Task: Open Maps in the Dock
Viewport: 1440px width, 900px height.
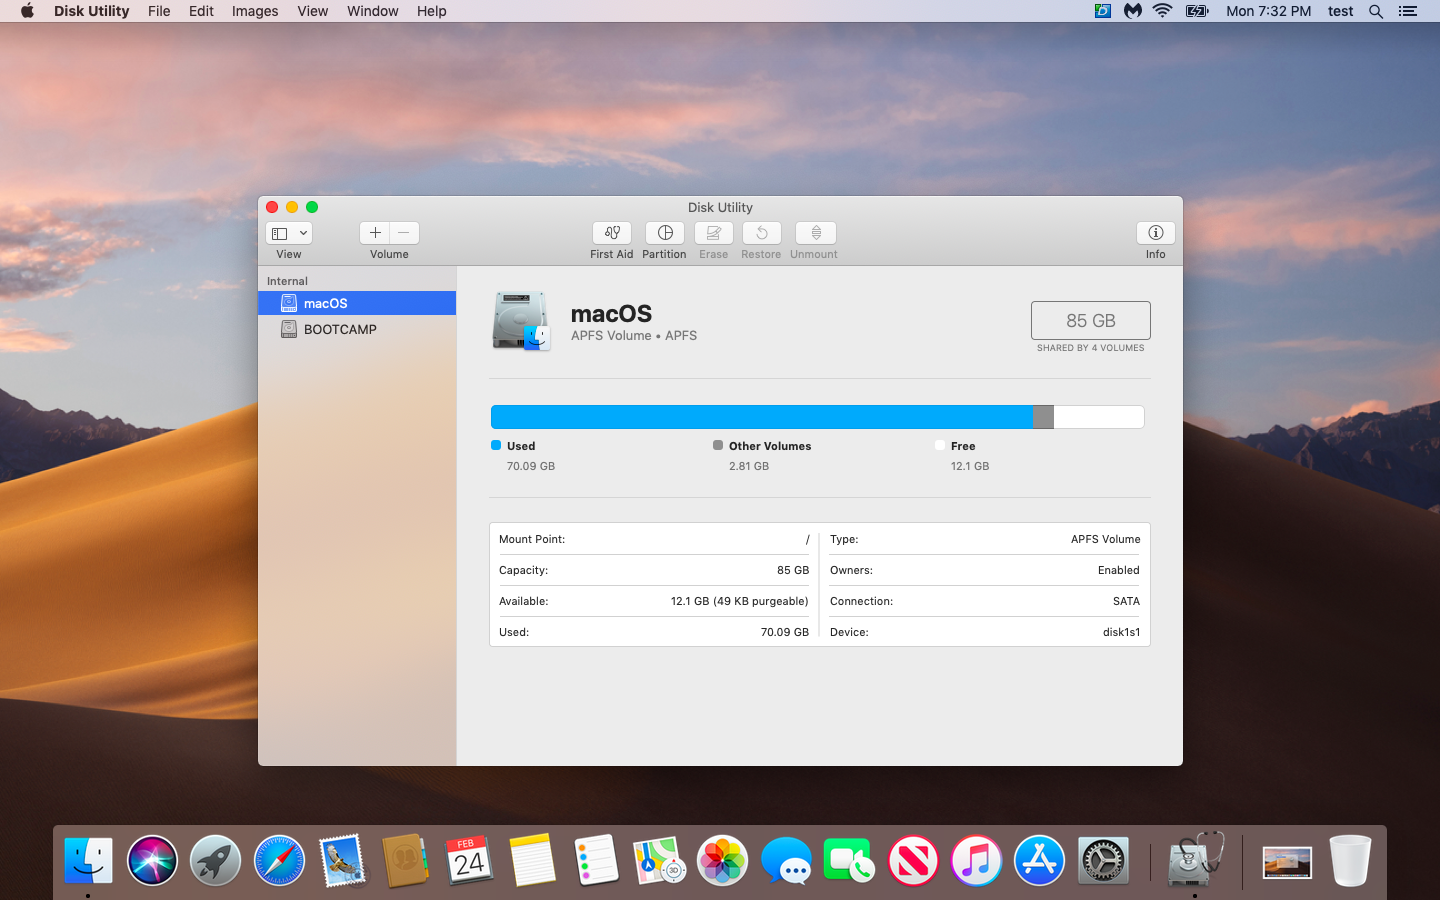Action: pos(659,860)
